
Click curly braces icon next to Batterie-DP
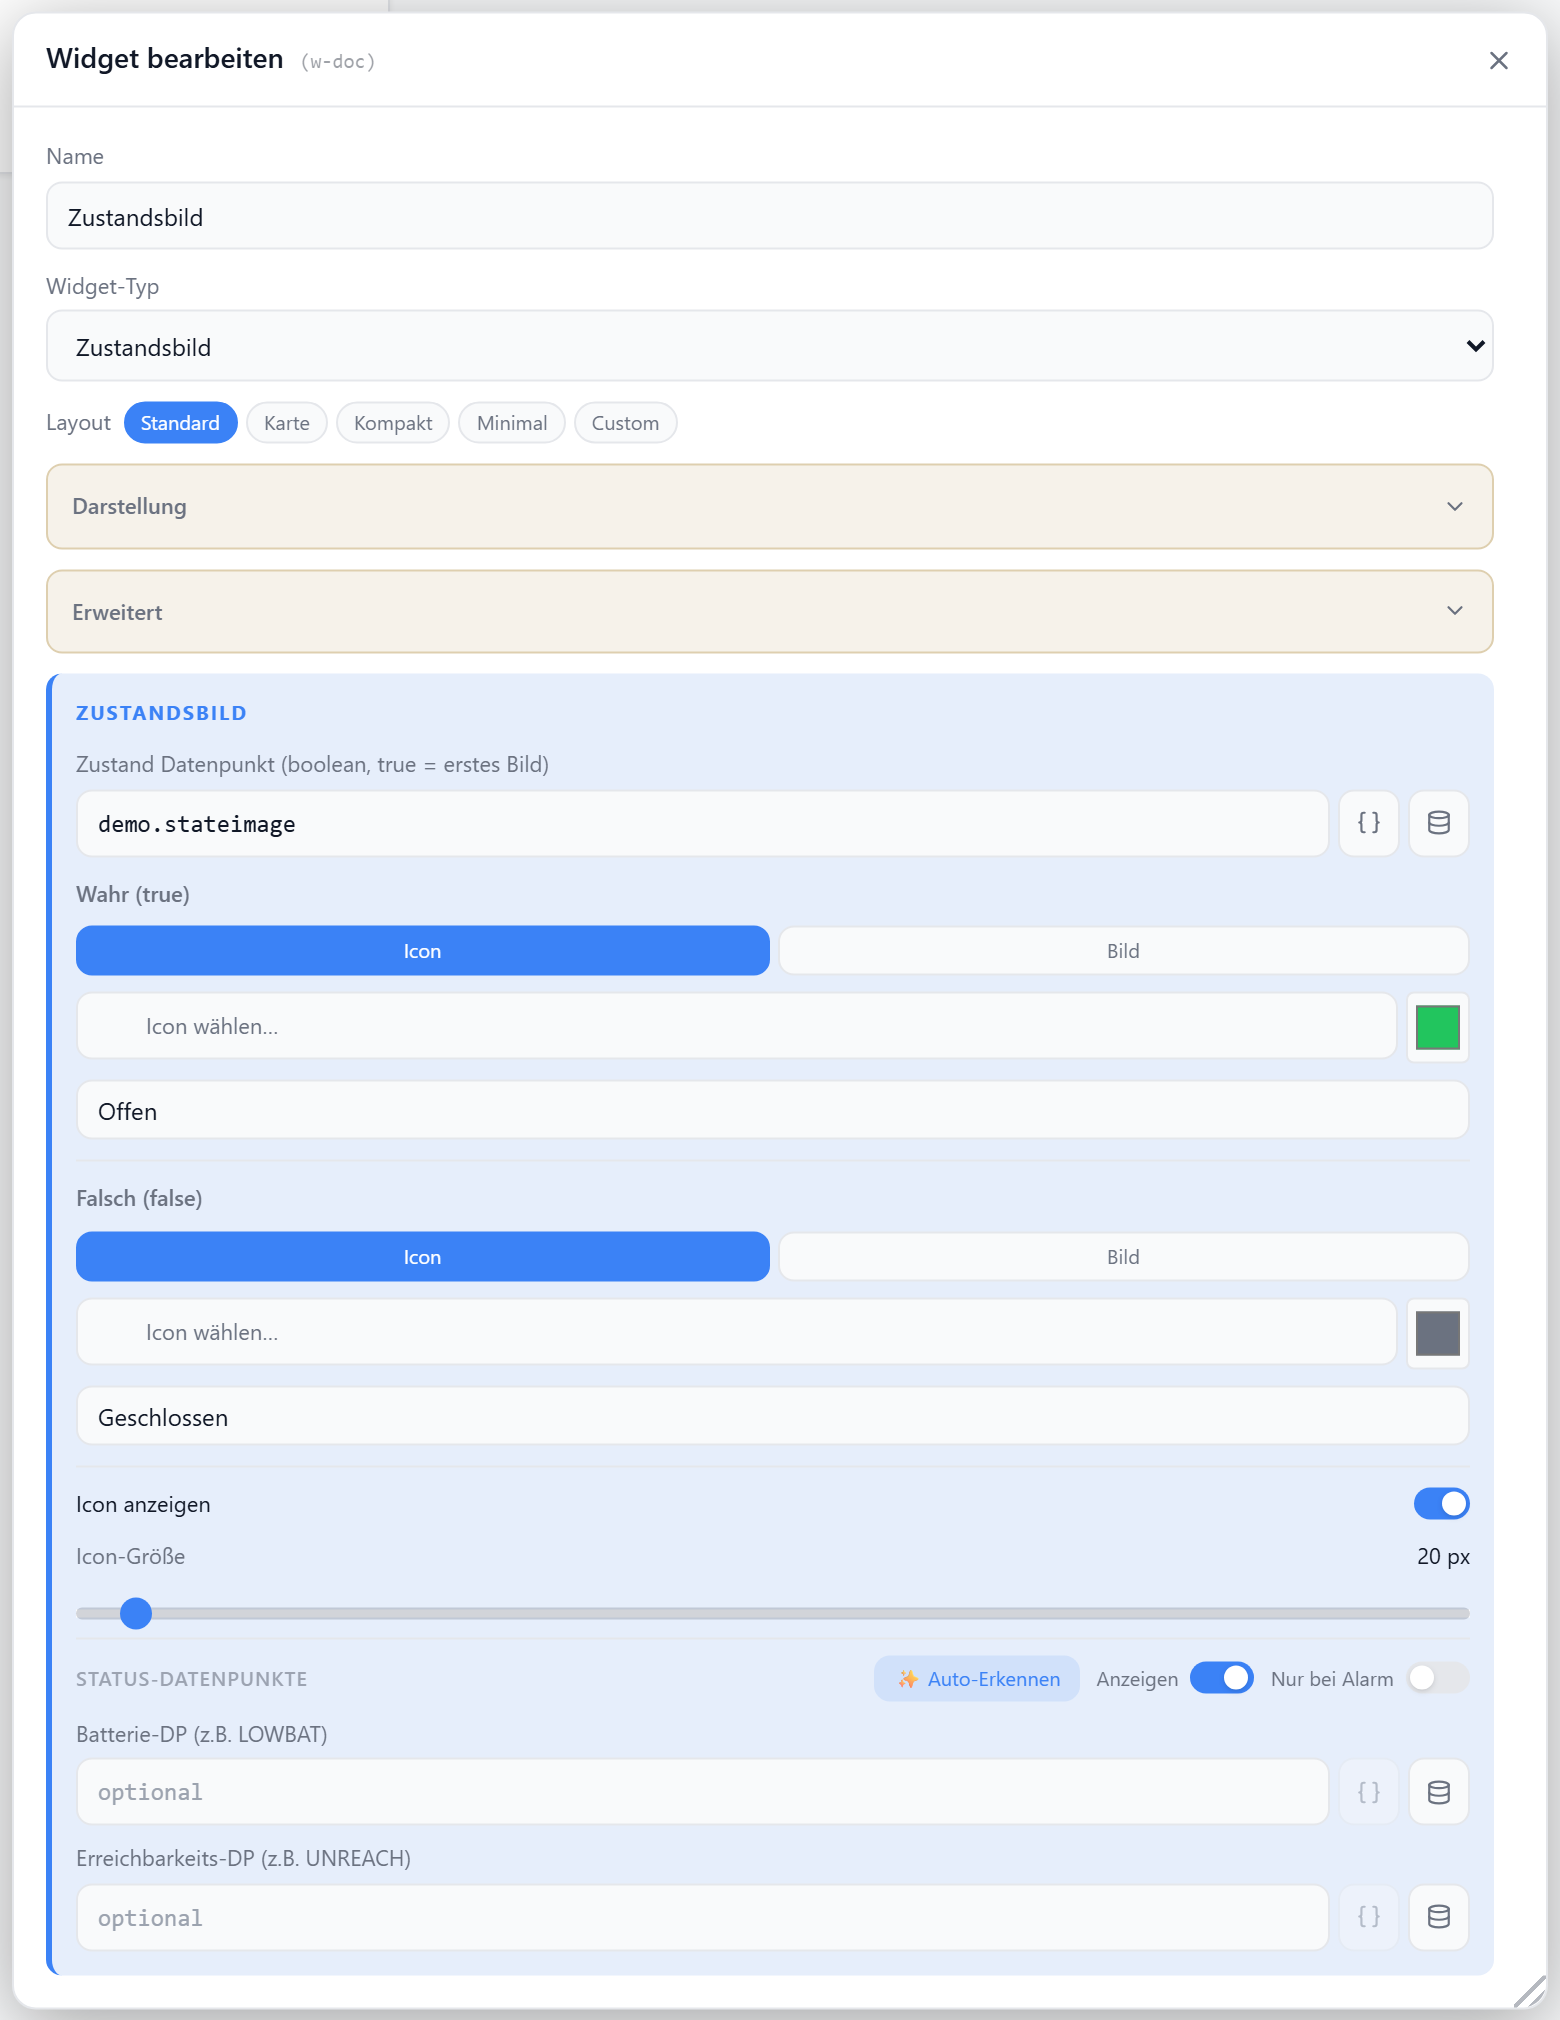[x=1368, y=1792]
